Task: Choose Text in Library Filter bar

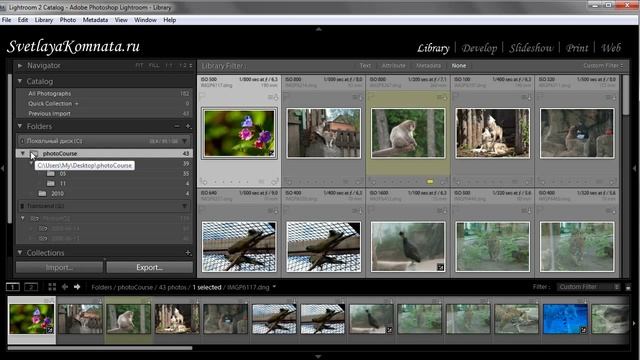Action: tap(365, 66)
